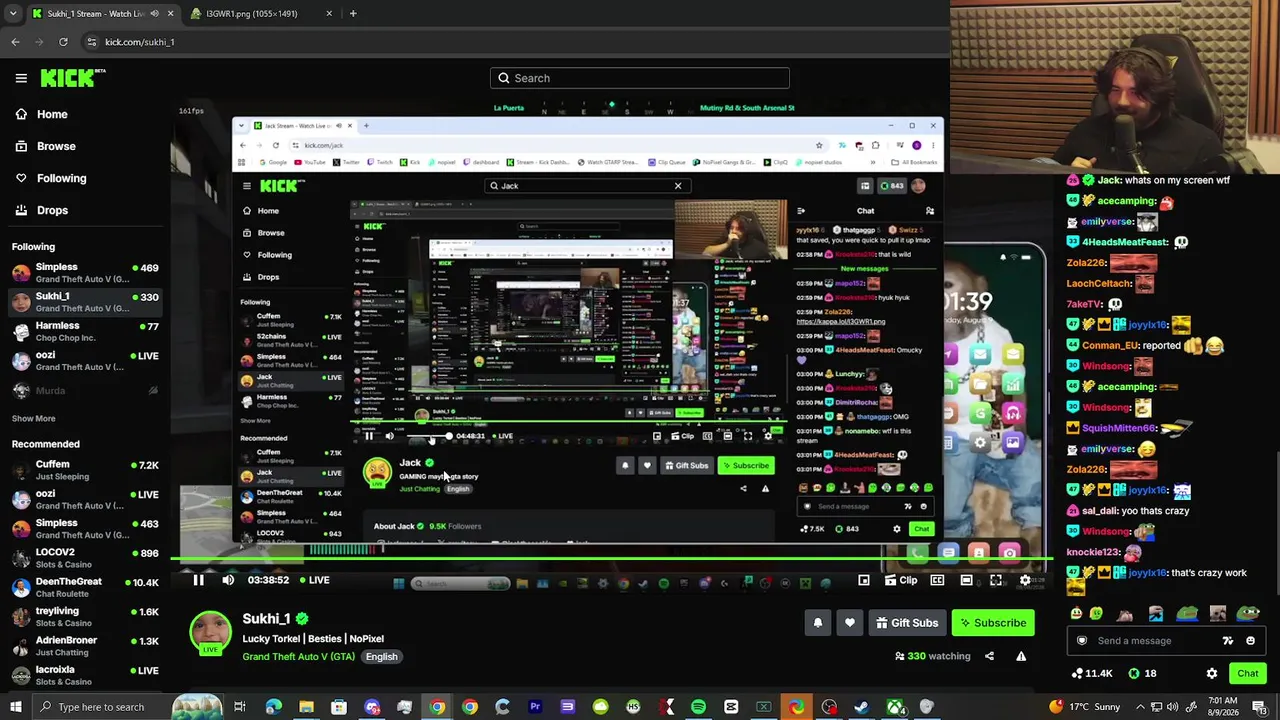
Task: Open treyliving channel in Recommended list
Action: pos(85,616)
